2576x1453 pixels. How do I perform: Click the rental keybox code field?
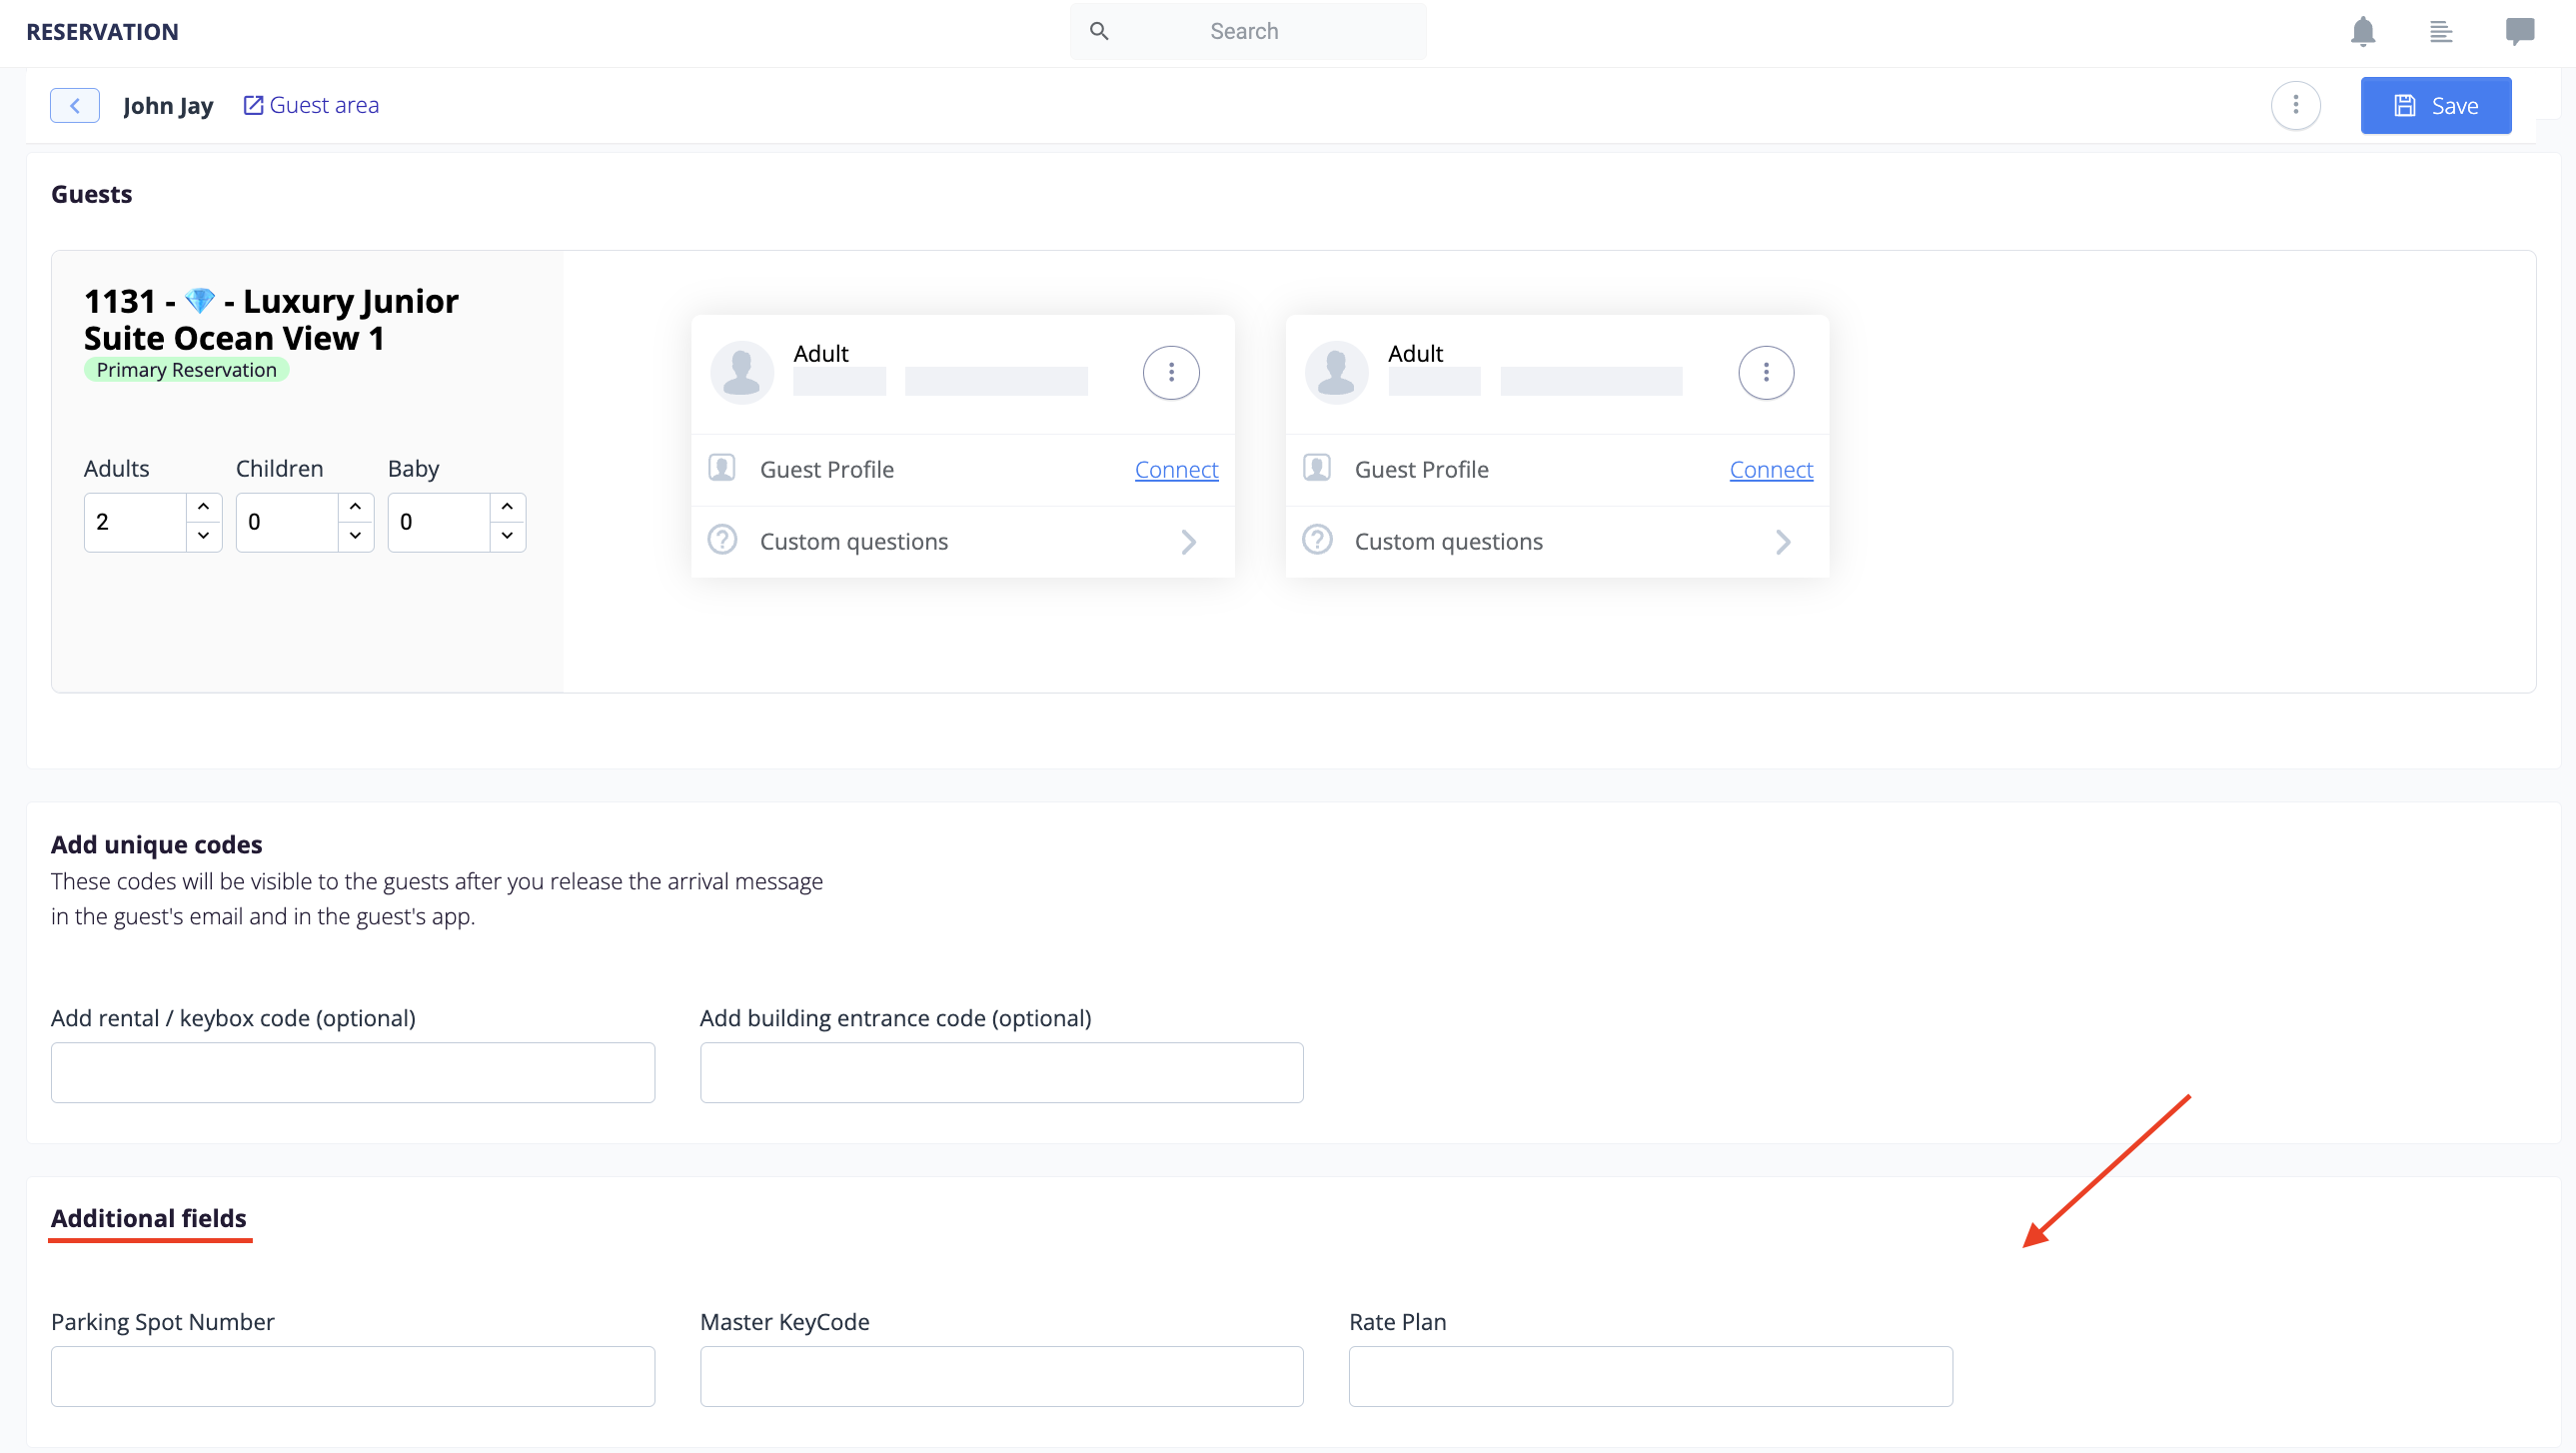coord(353,1072)
